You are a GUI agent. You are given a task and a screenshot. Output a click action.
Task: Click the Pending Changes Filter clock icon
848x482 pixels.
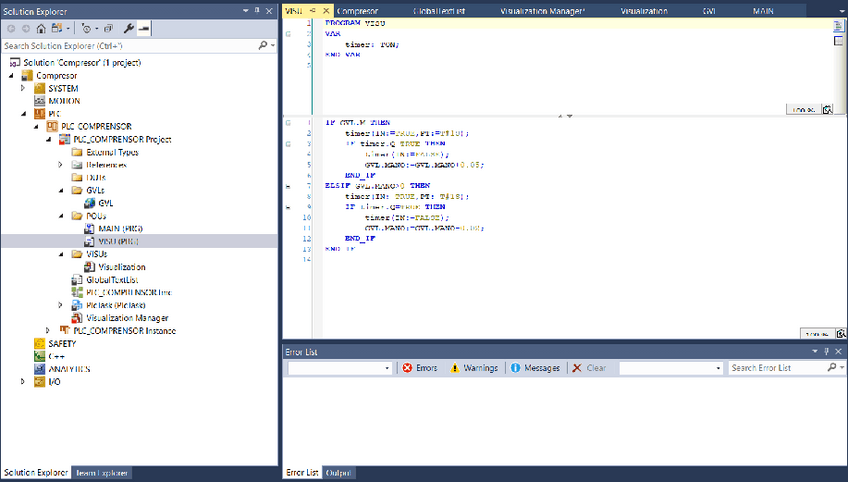[x=86, y=28]
